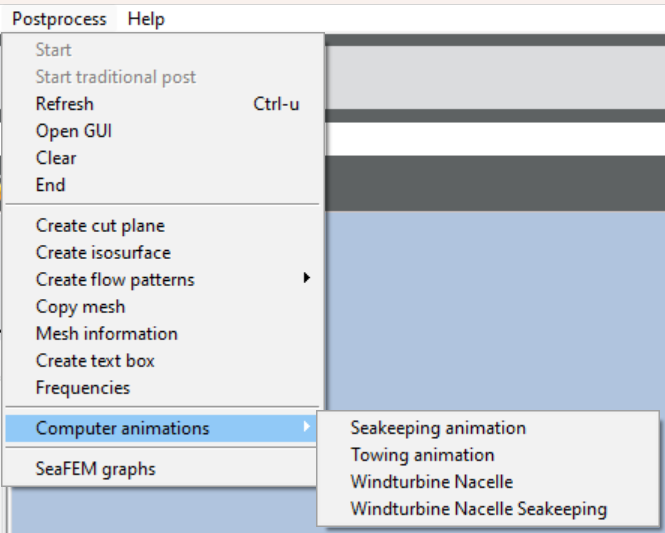Choose Open GUI option
Screen dimensions: 665x533
tap(162, 131)
